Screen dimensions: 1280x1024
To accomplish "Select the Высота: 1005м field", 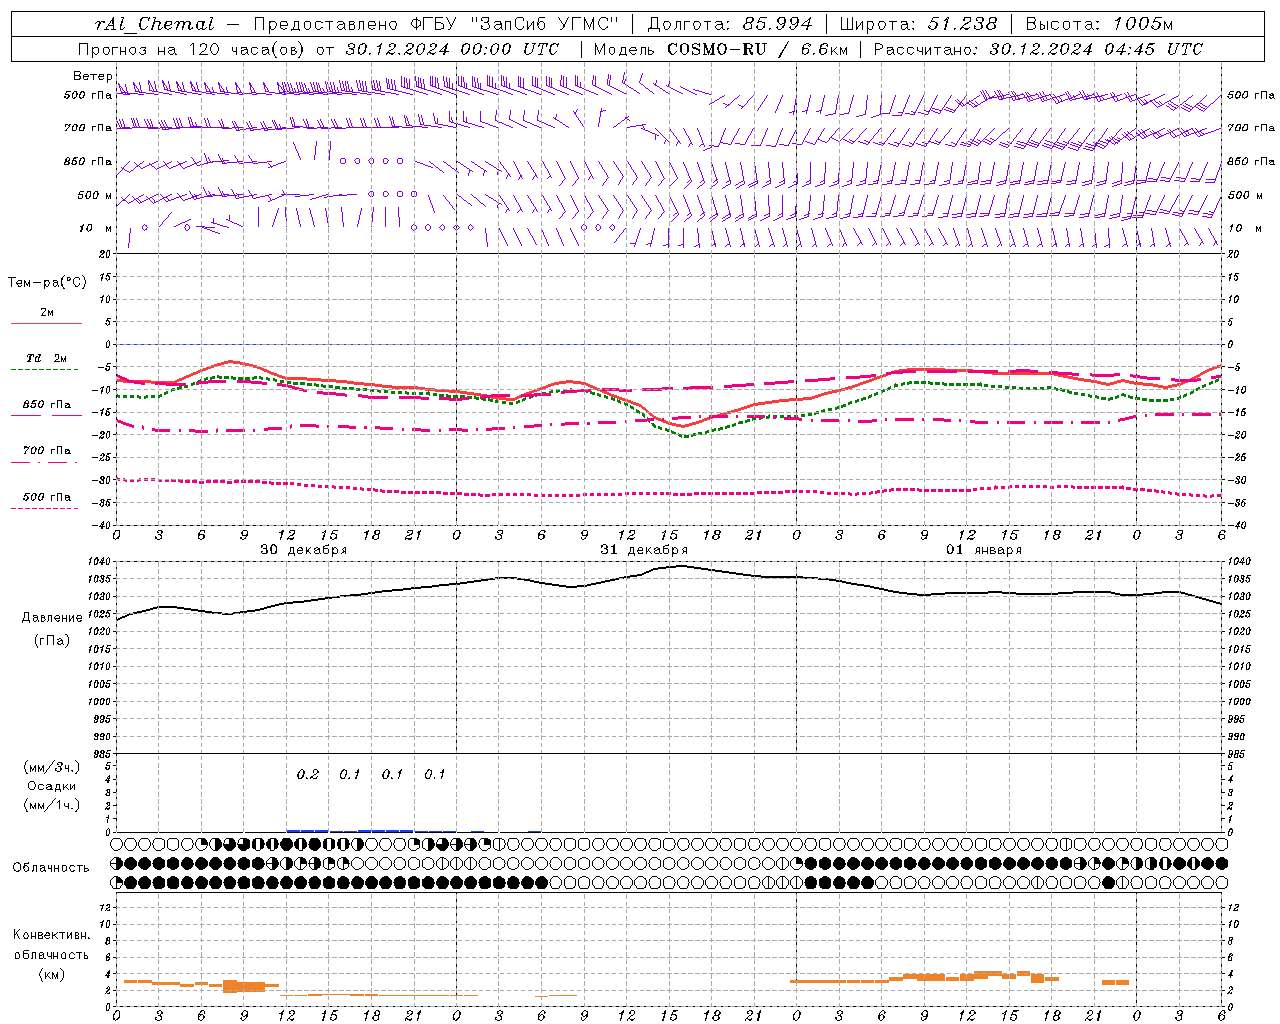I will click(1099, 24).
